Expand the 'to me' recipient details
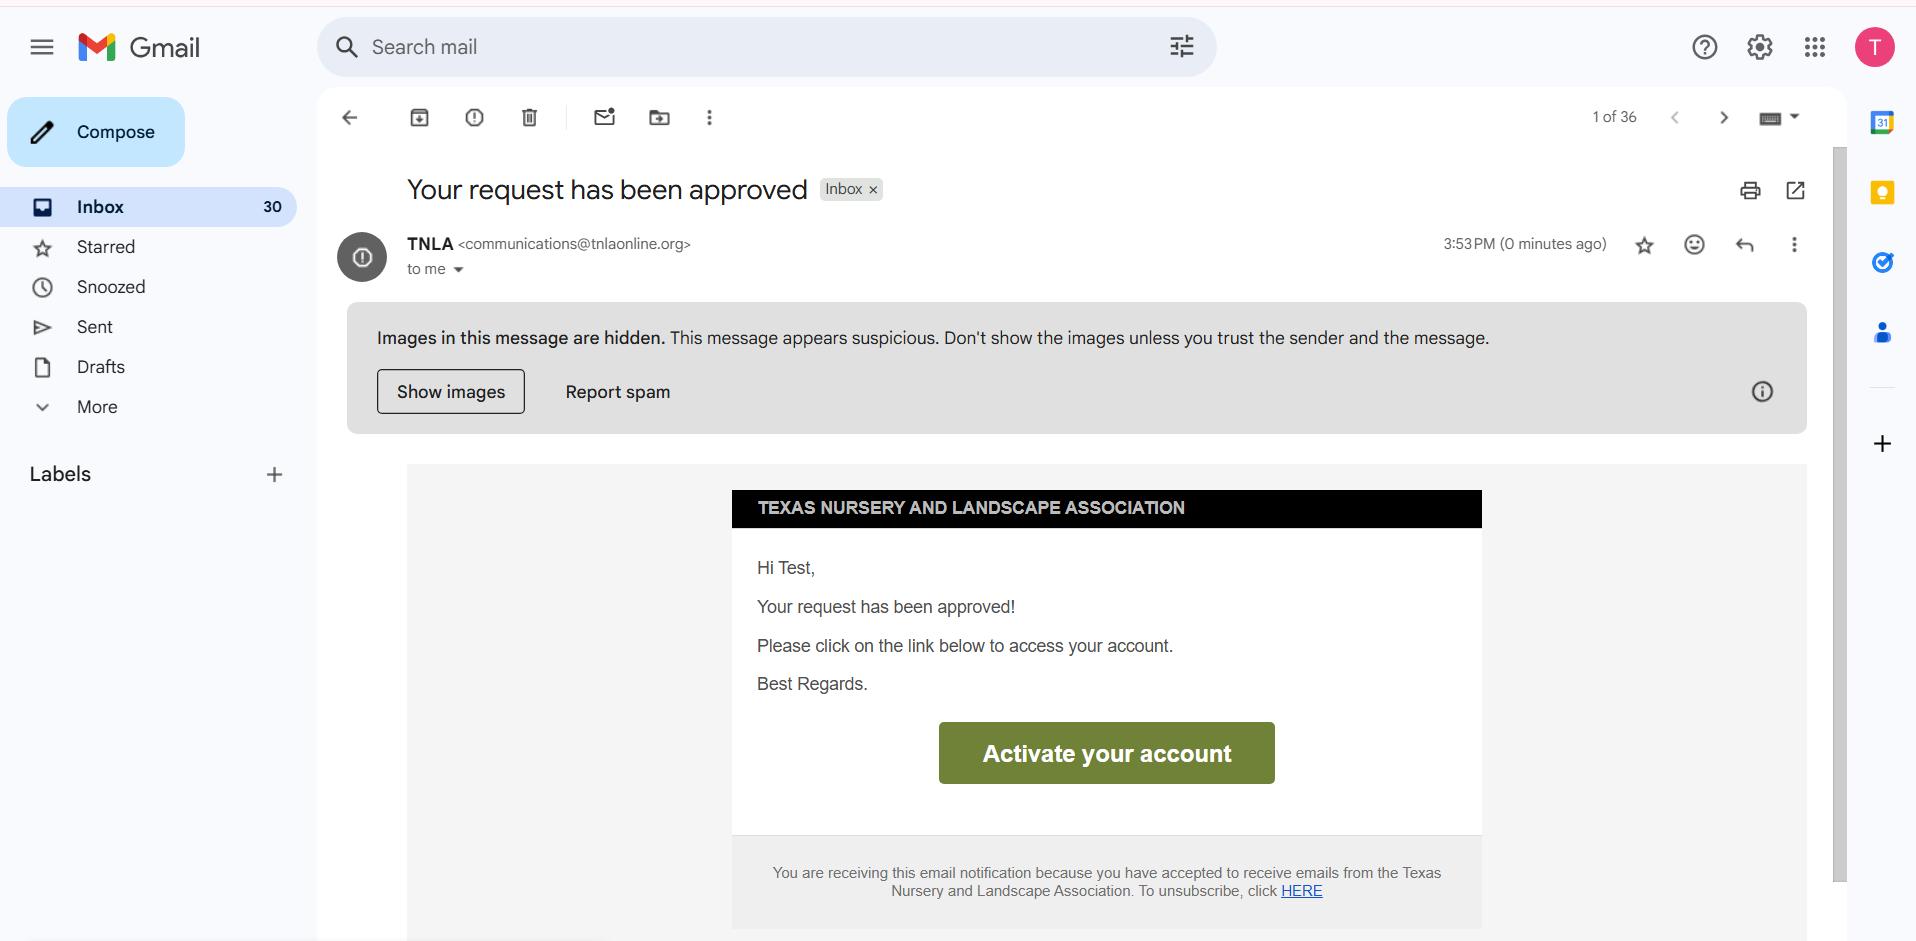 pyautogui.click(x=459, y=270)
